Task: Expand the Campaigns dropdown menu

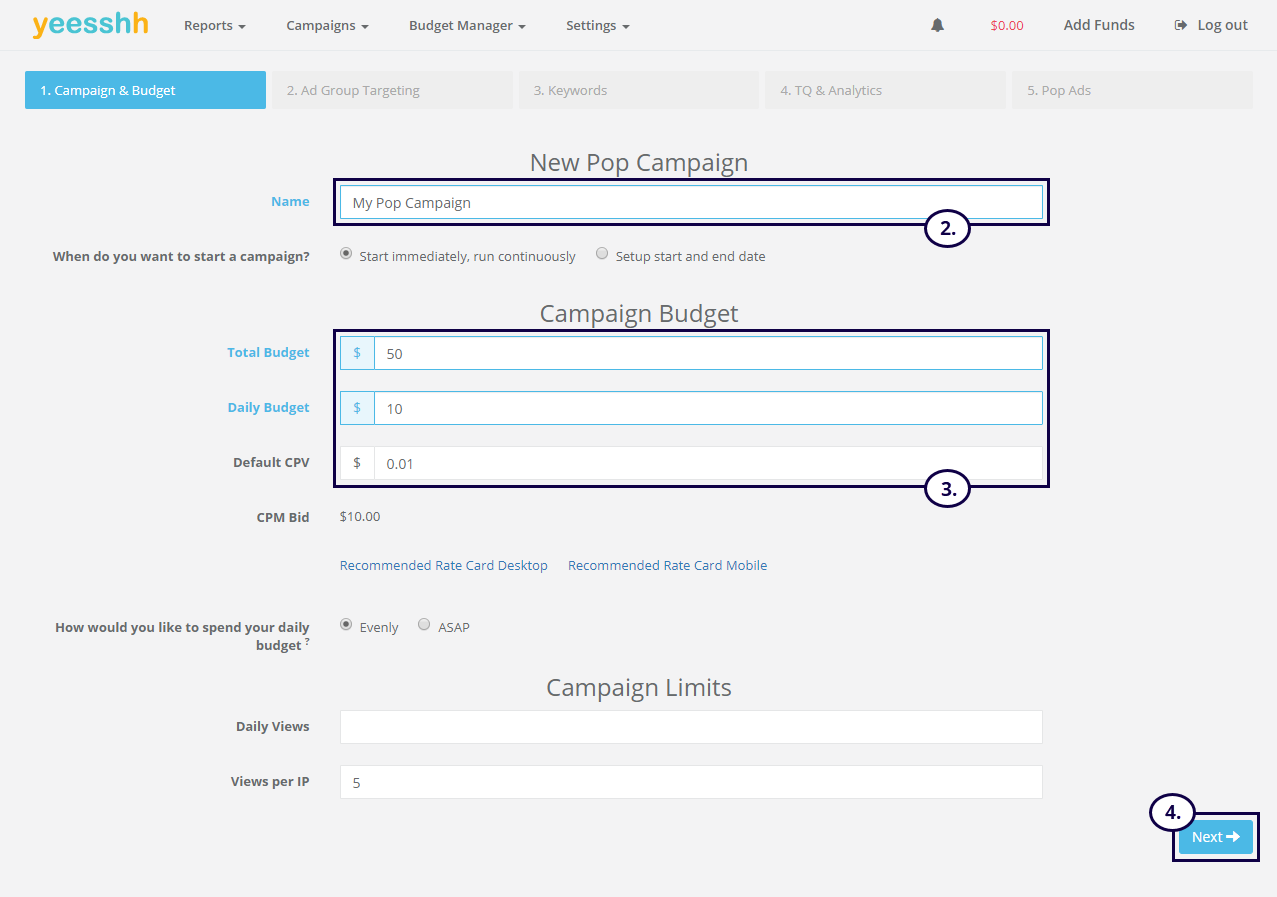Action: point(327,25)
